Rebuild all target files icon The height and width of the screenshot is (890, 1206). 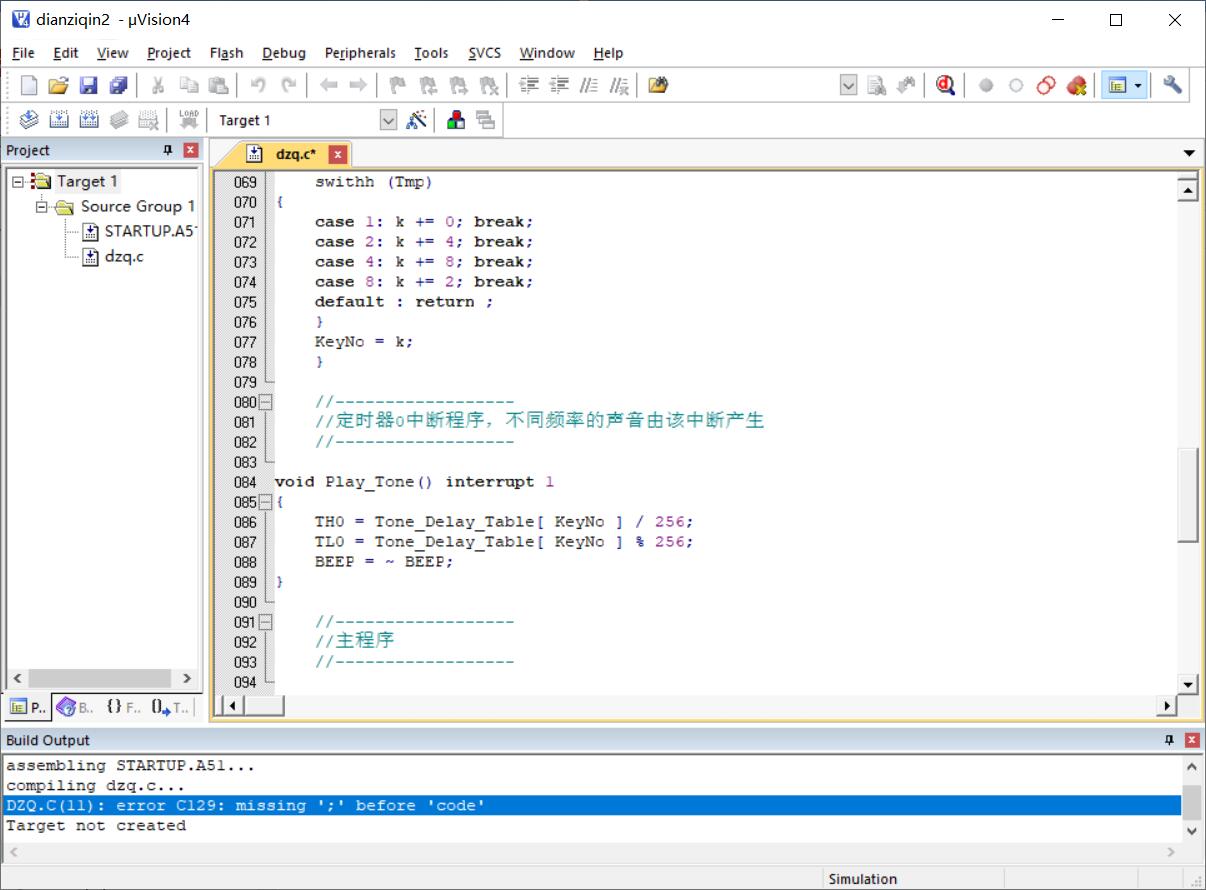[89, 120]
